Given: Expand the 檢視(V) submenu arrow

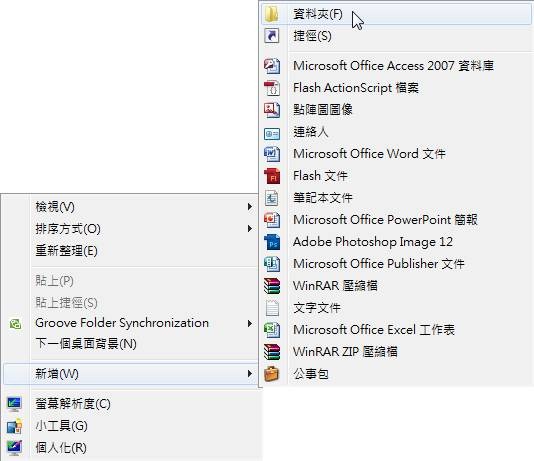Looking at the screenshot, I should coord(250,207).
